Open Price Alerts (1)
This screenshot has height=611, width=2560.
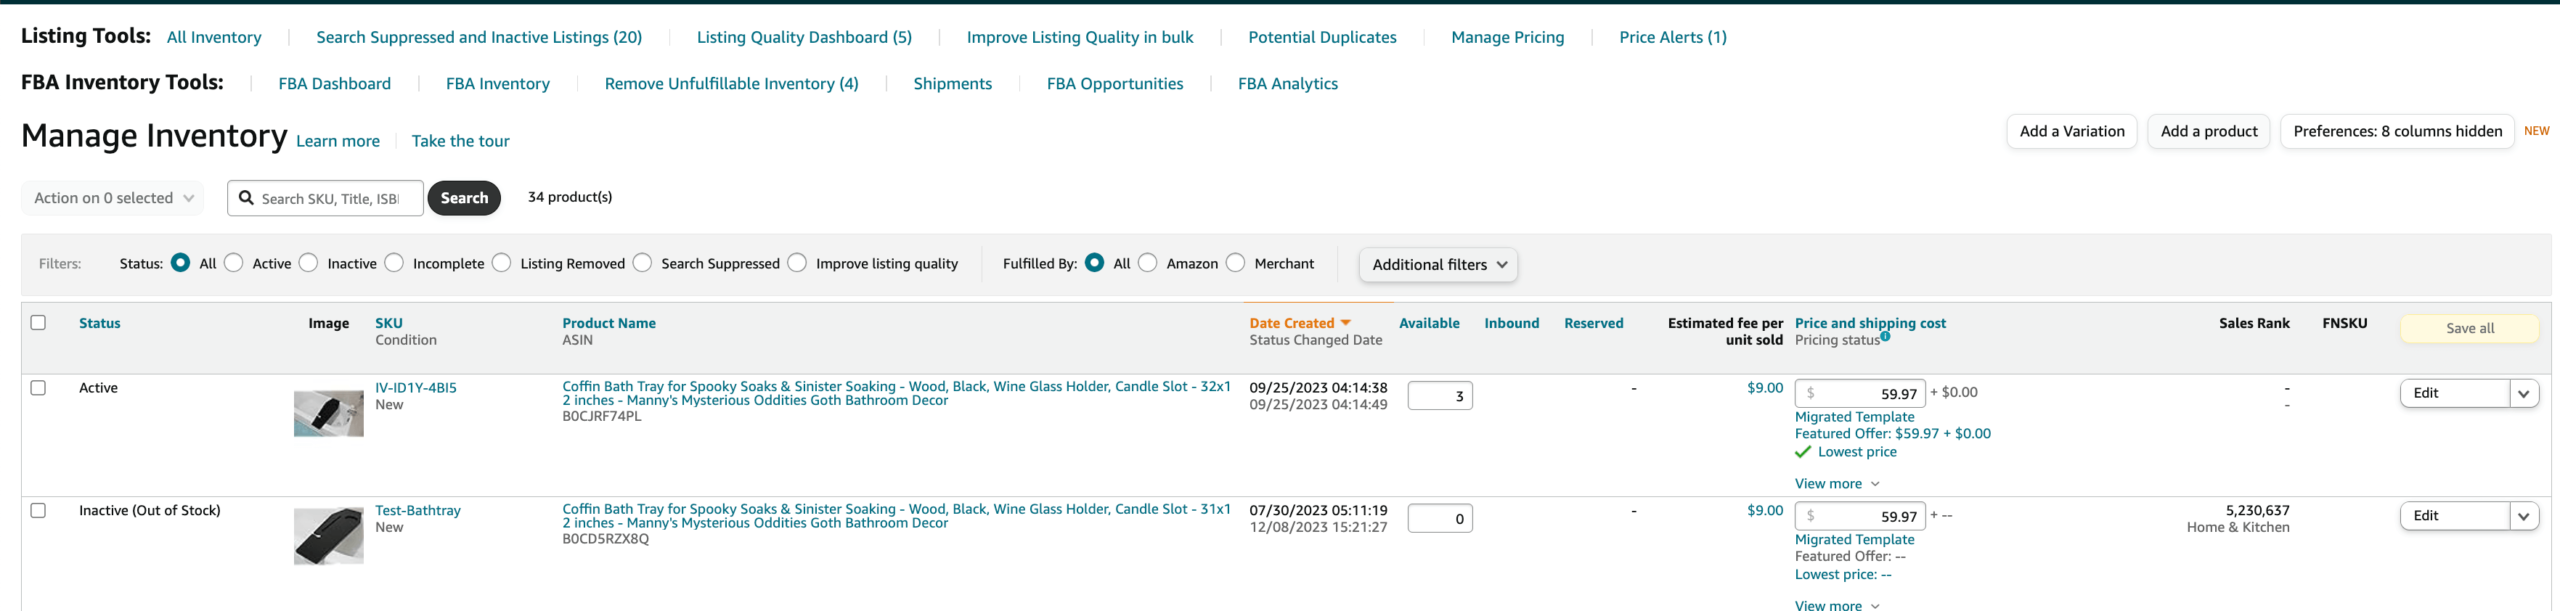1673,37
